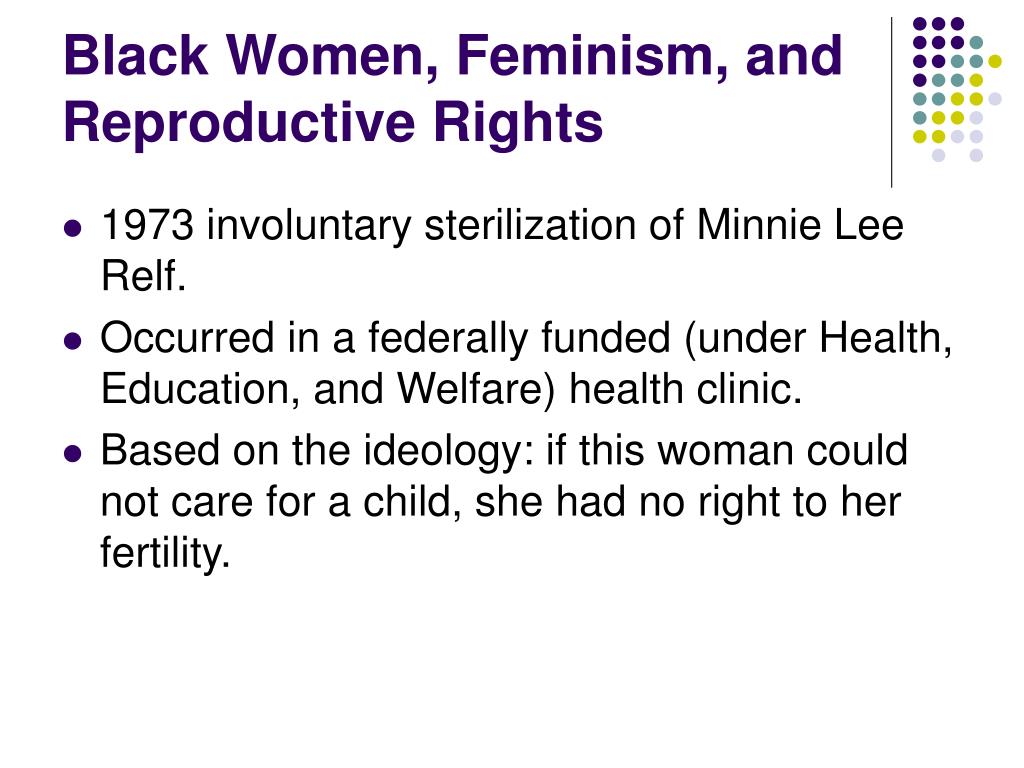Click the 'she had no right to her' text
The width and height of the screenshot is (1024, 768).
point(688,503)
